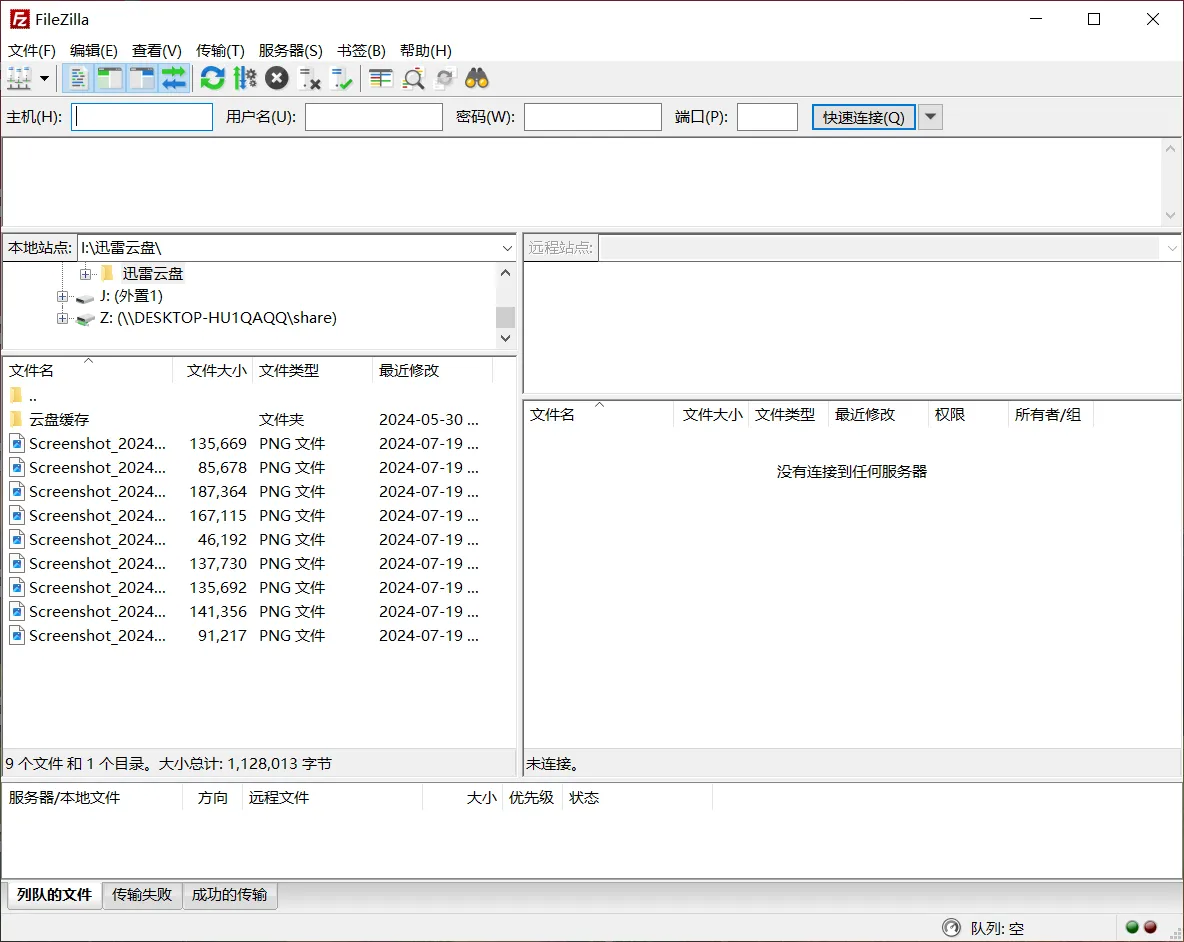Image resolution: width=1184 pixels, height=942 pixels.
Task: Focus the 端口(P) port field
Action: (x=767, y=117)
